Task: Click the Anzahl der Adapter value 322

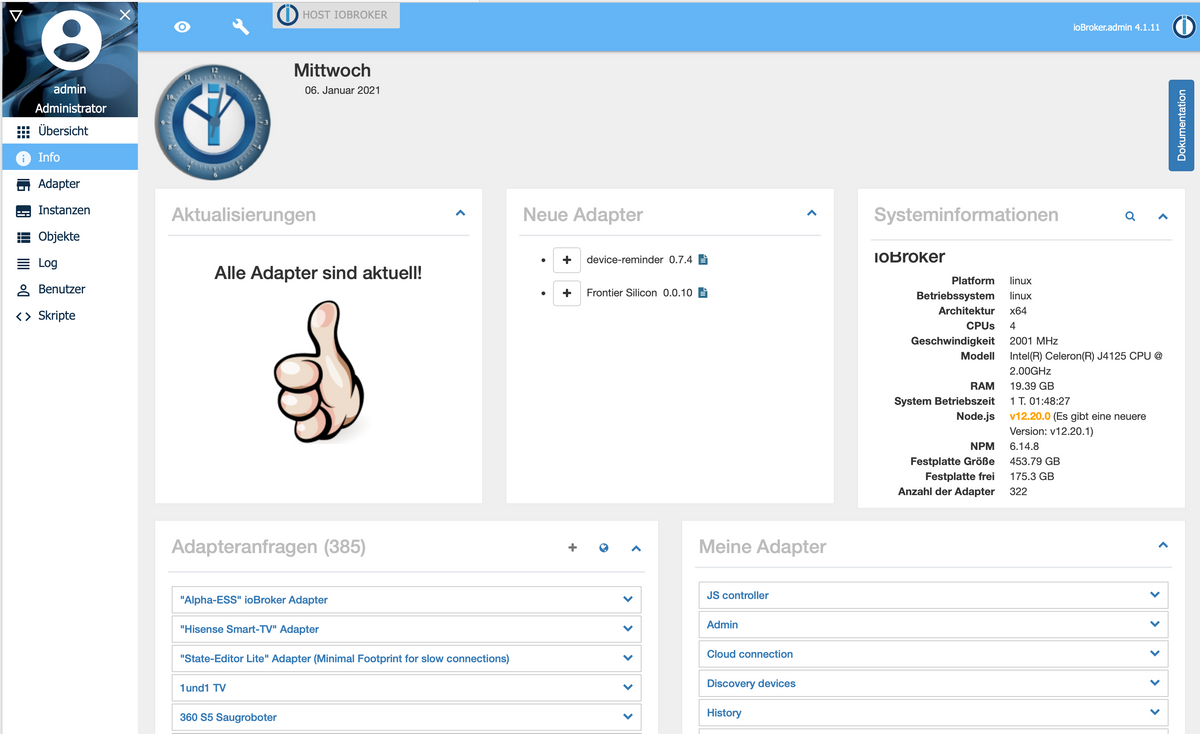Action: click(1018, 492)
